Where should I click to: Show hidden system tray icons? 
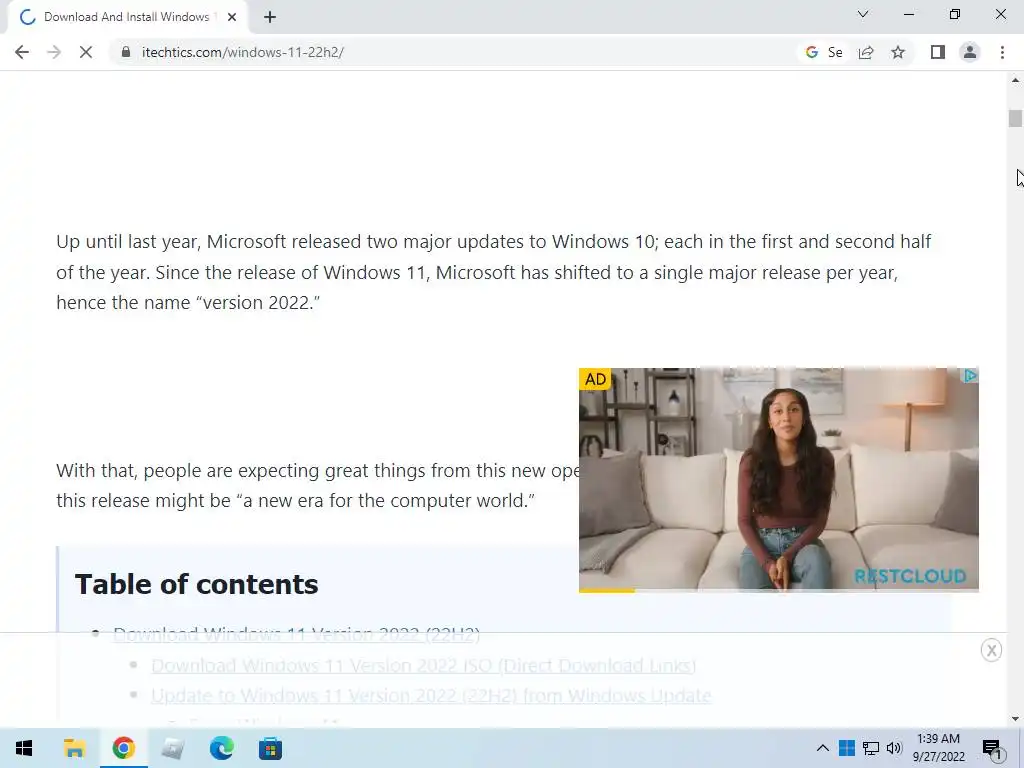(823, 748)
